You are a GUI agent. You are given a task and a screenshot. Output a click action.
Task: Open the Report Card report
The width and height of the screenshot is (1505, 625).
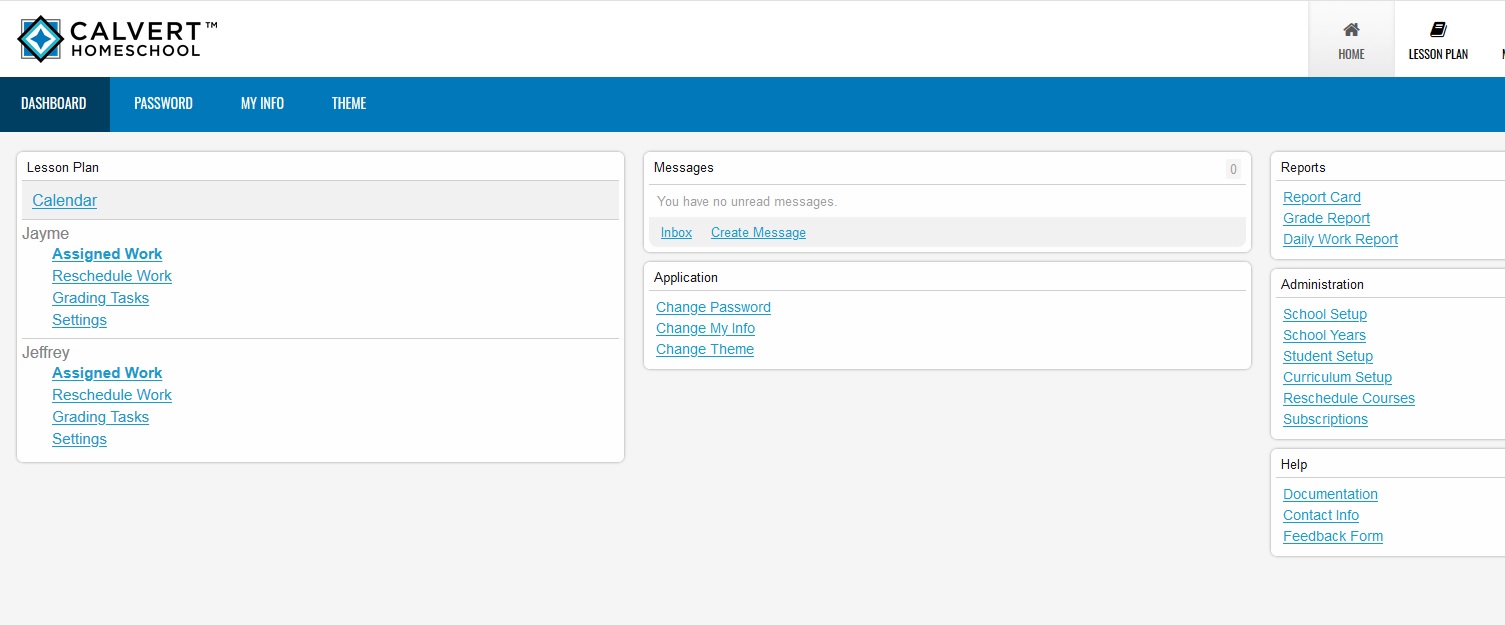click(x=1321, y=198)
